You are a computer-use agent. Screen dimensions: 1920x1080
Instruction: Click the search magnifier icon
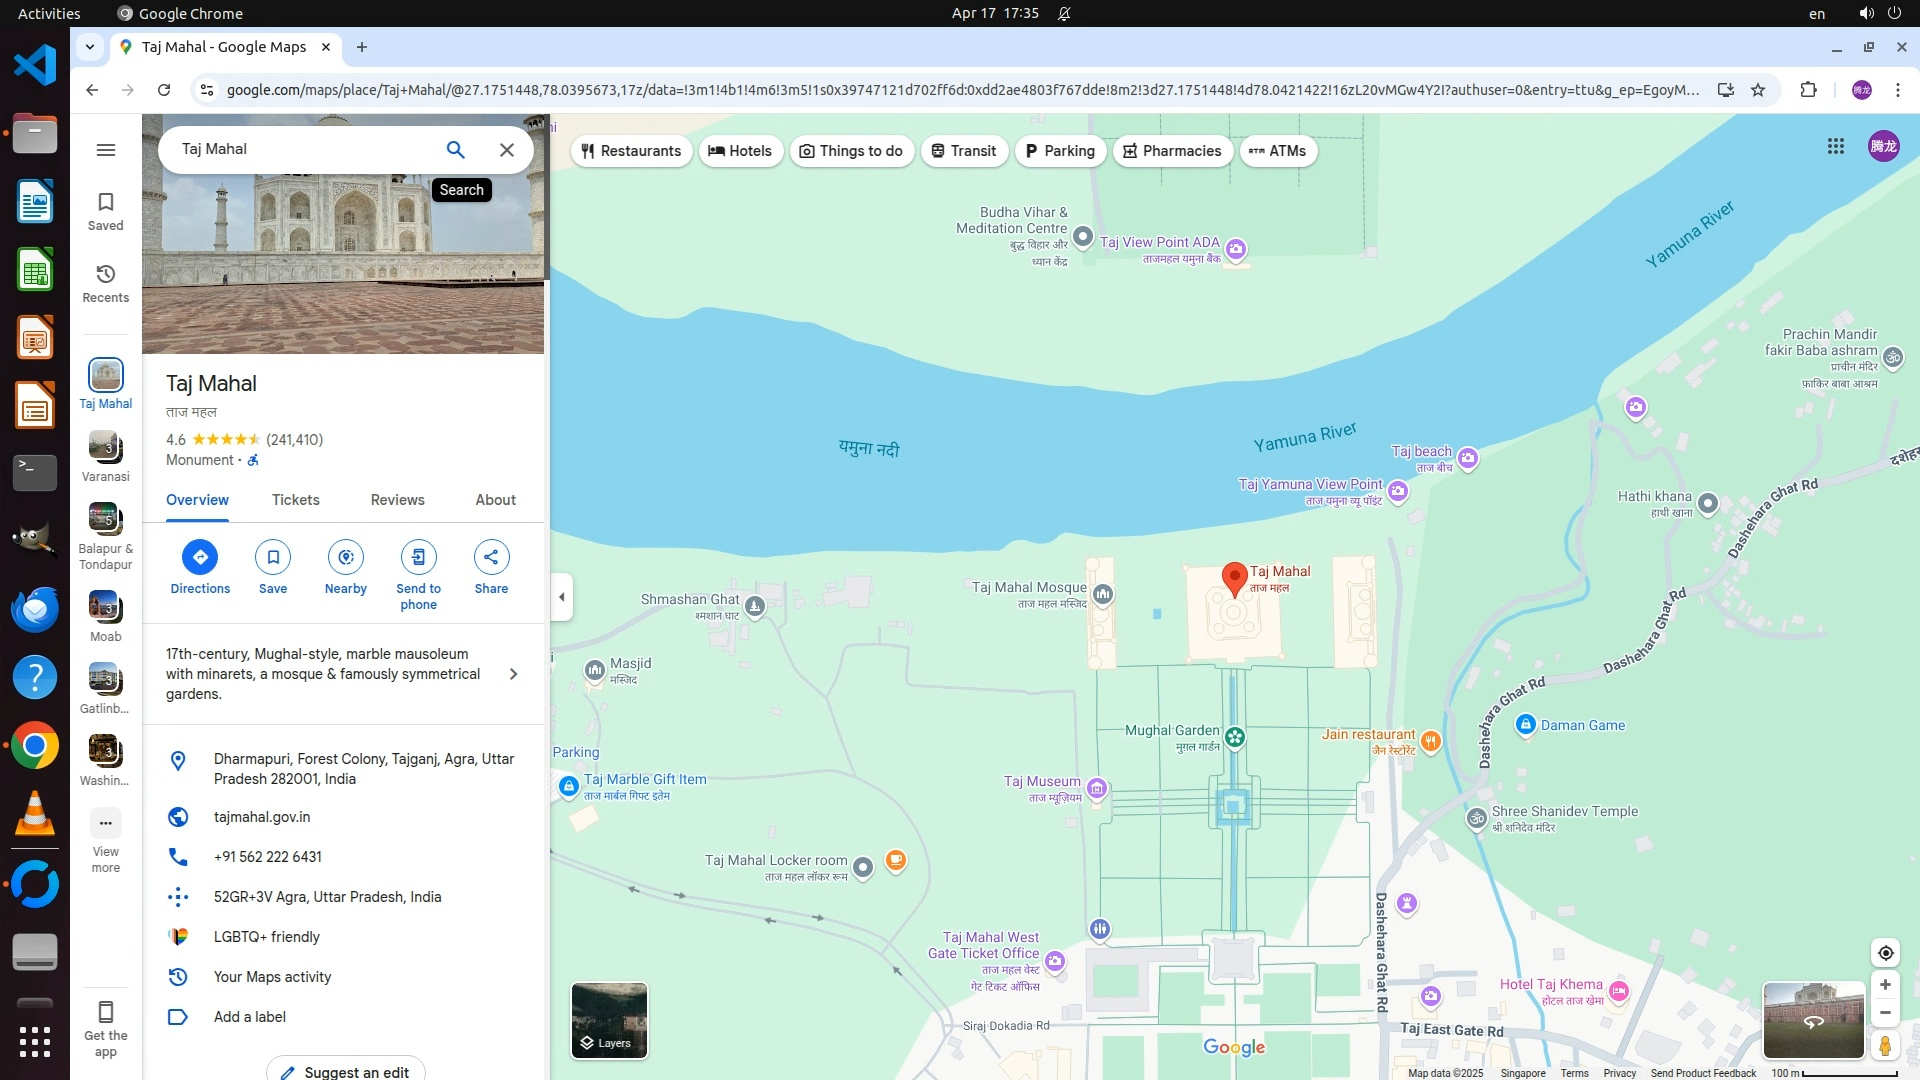[x=455, y=150]
